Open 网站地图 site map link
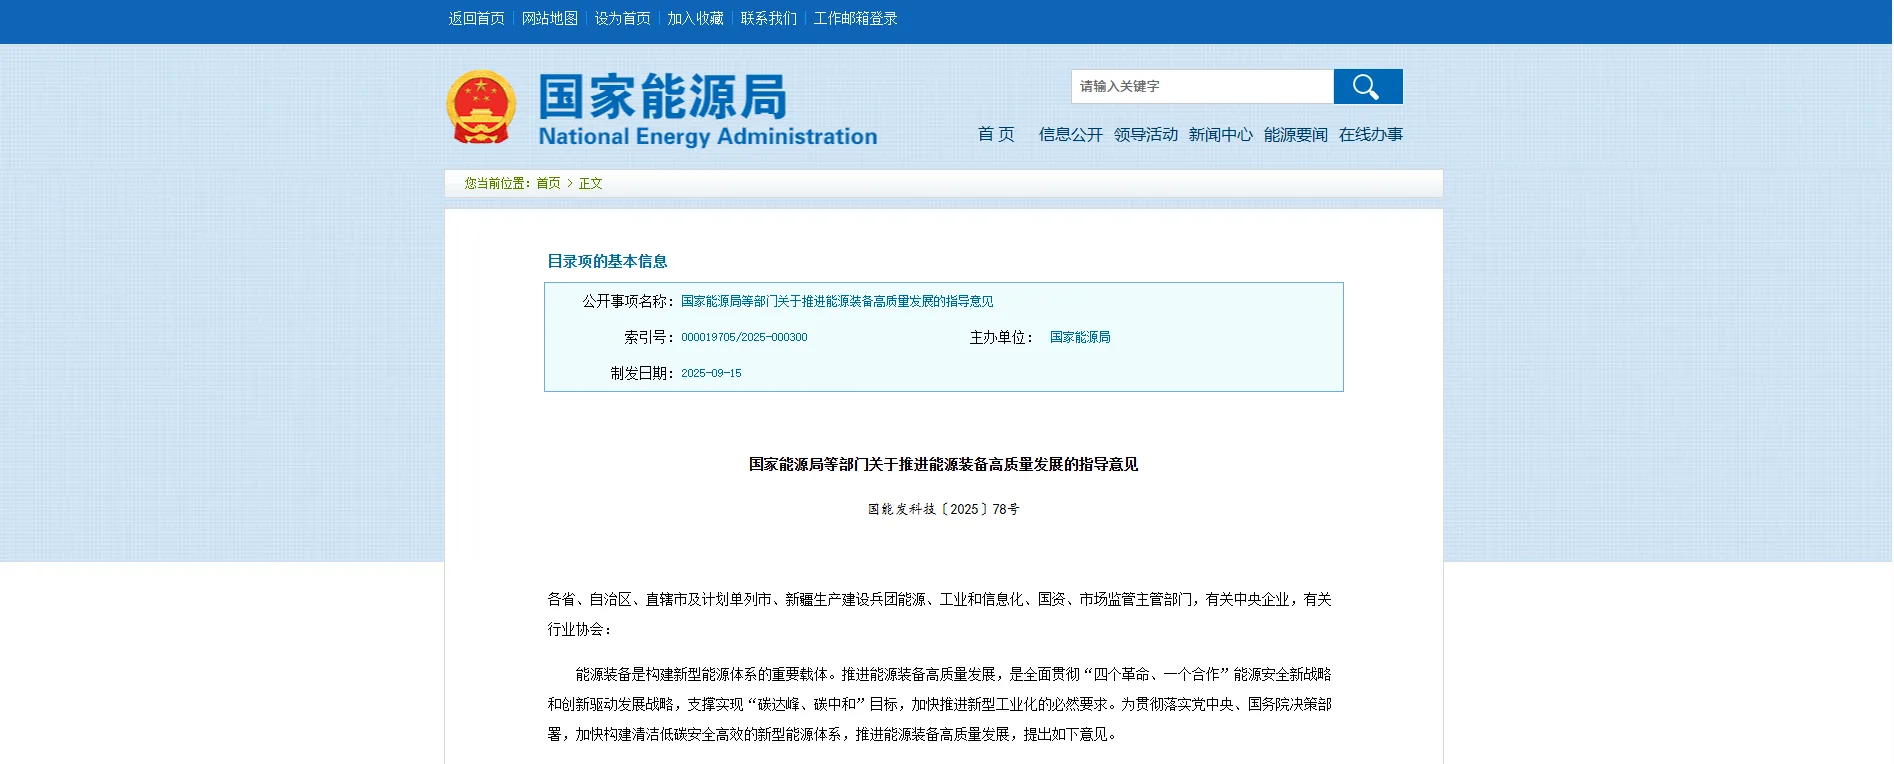Image resolution: width=1894 pixels, height=764 pixels. pyautogui.click(x=549, y=19)
